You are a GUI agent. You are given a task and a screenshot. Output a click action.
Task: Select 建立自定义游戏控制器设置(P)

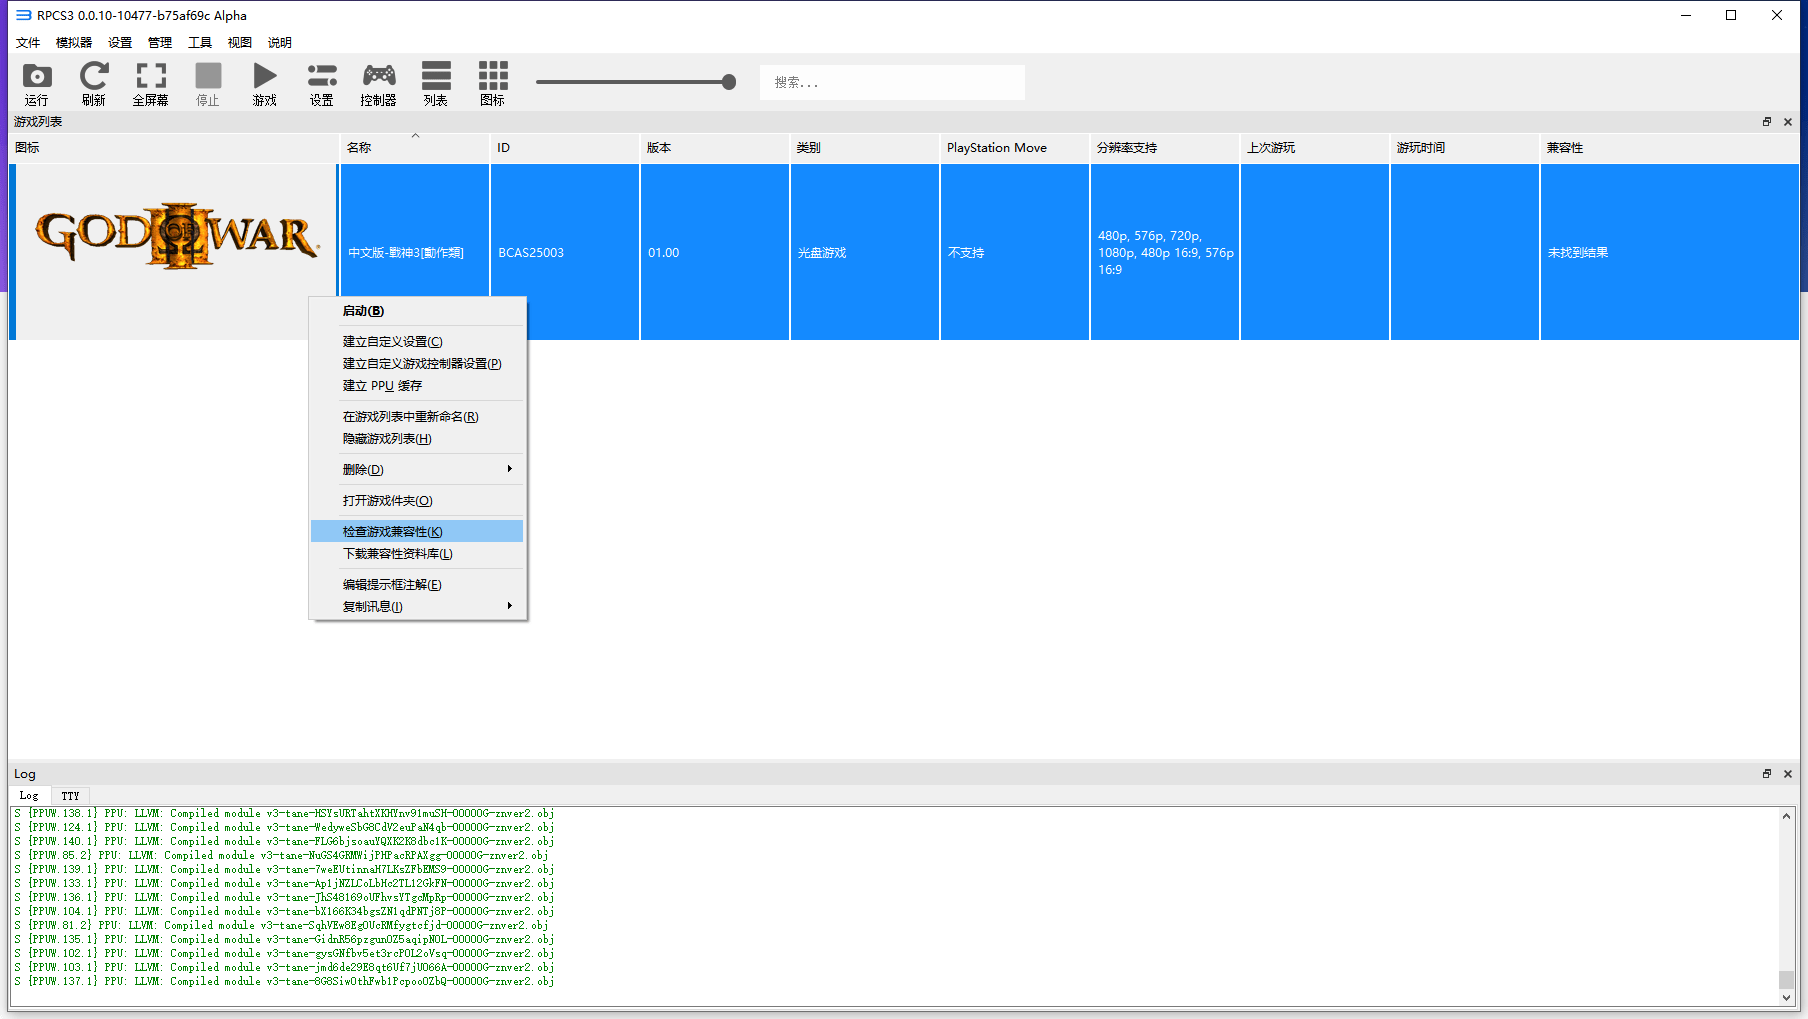coord(418,364)
